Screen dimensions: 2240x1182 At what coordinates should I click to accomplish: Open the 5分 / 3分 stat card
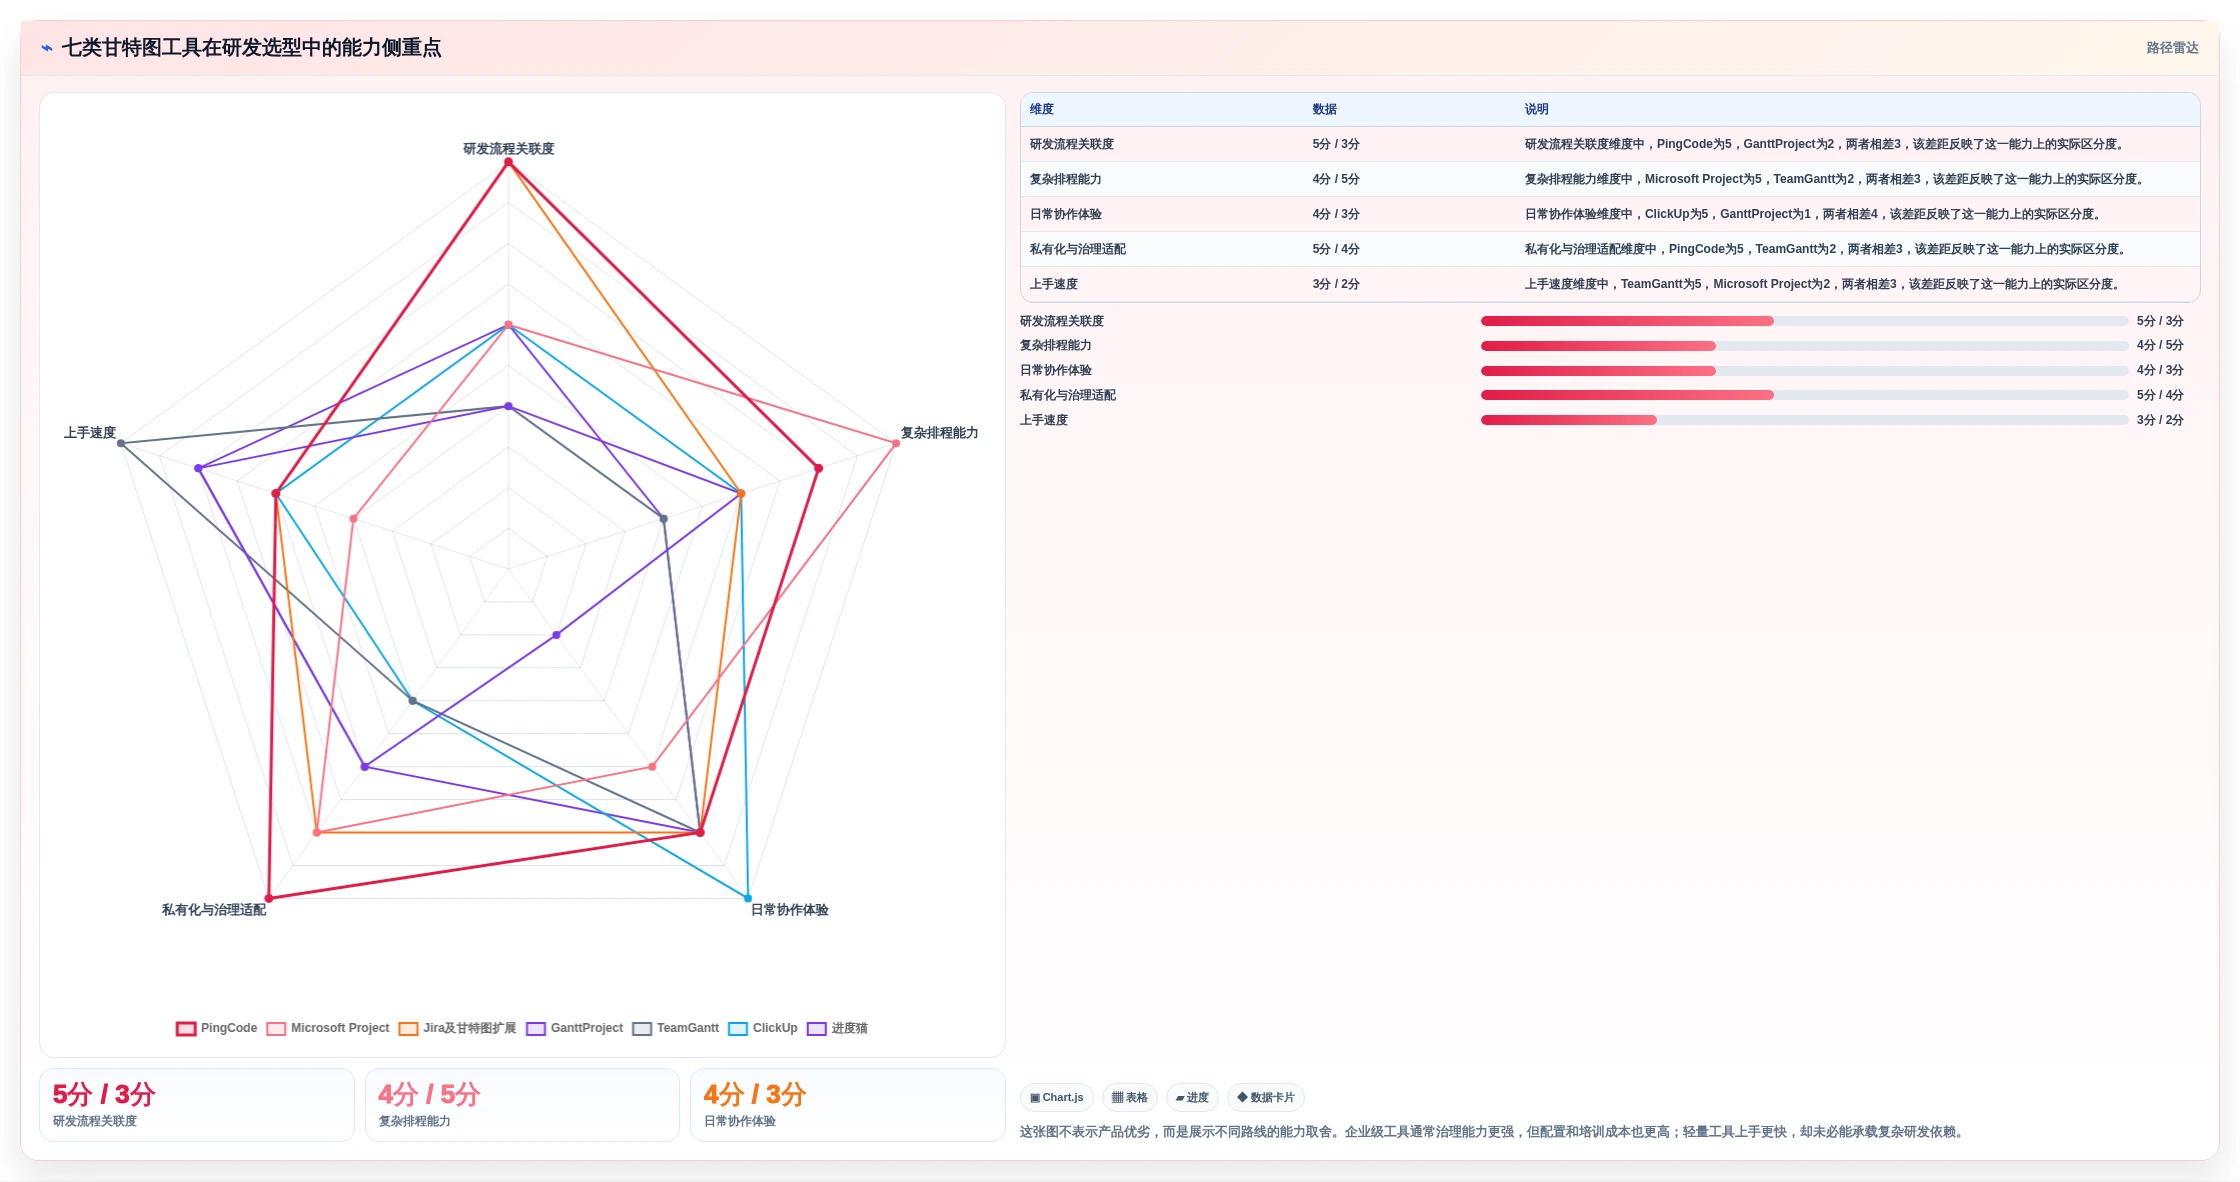click(x=197, y=1105)
